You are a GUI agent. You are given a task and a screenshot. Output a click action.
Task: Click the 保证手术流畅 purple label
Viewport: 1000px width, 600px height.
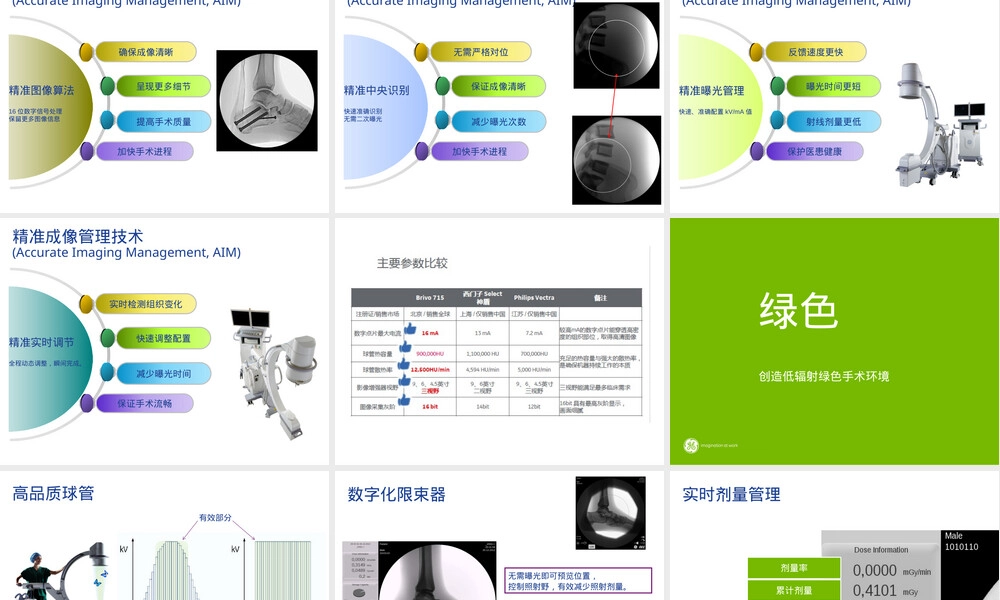[145, 403]
